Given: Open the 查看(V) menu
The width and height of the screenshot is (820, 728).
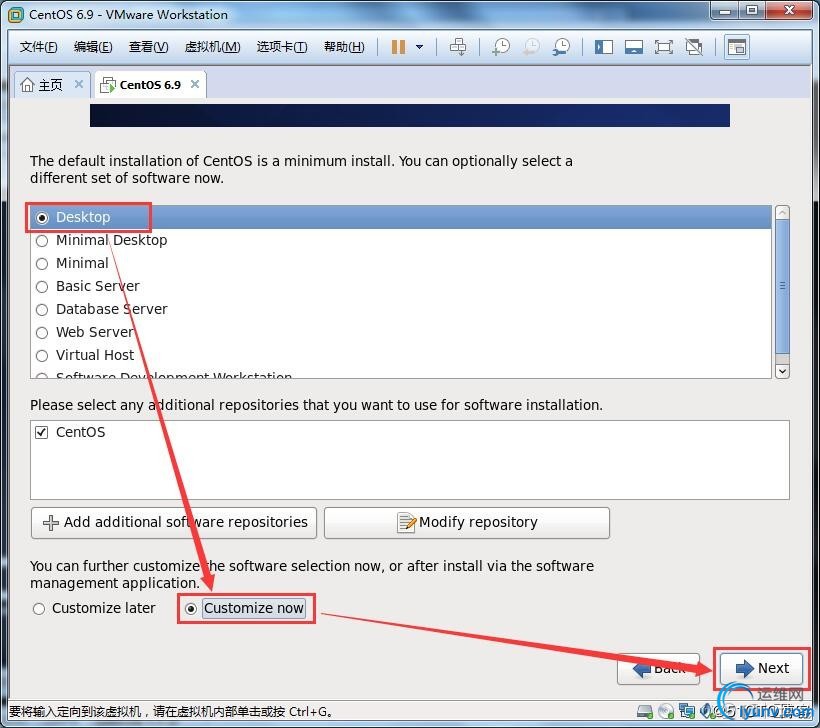Looking at the screenshot, I should tap(149, 47).
